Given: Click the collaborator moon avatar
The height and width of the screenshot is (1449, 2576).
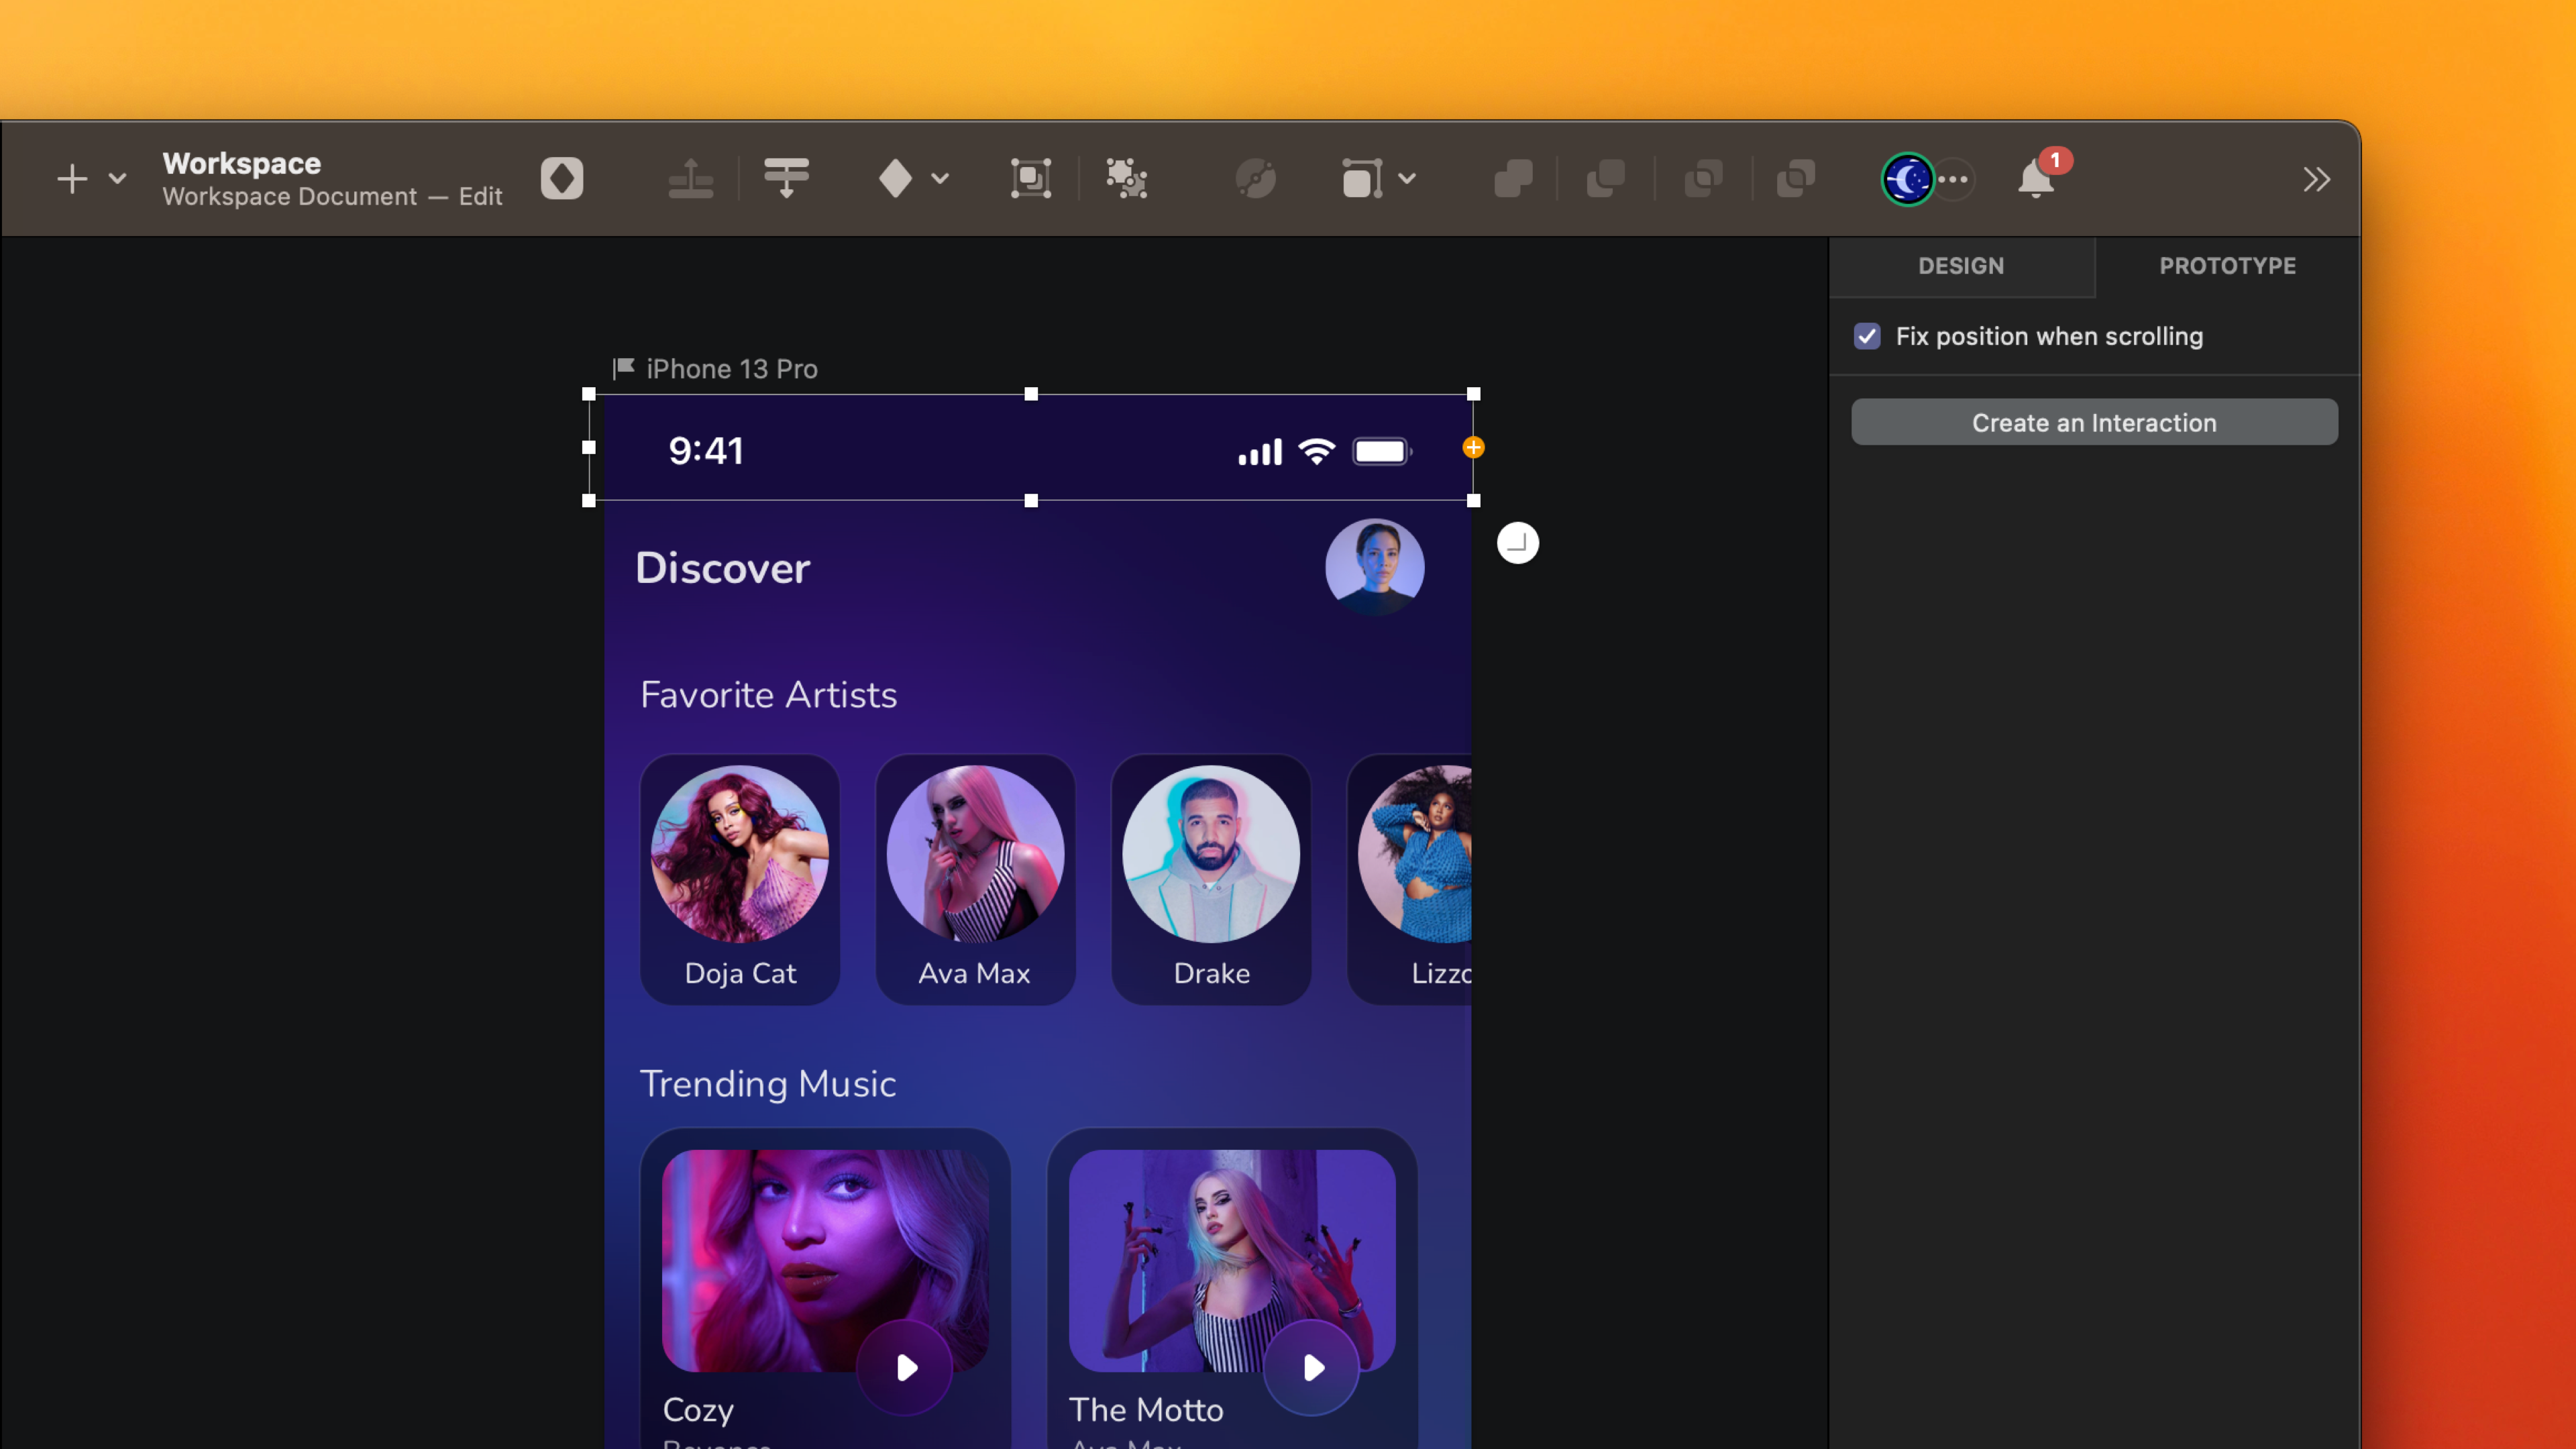Looking at the screenshot, I should 1908,179.
